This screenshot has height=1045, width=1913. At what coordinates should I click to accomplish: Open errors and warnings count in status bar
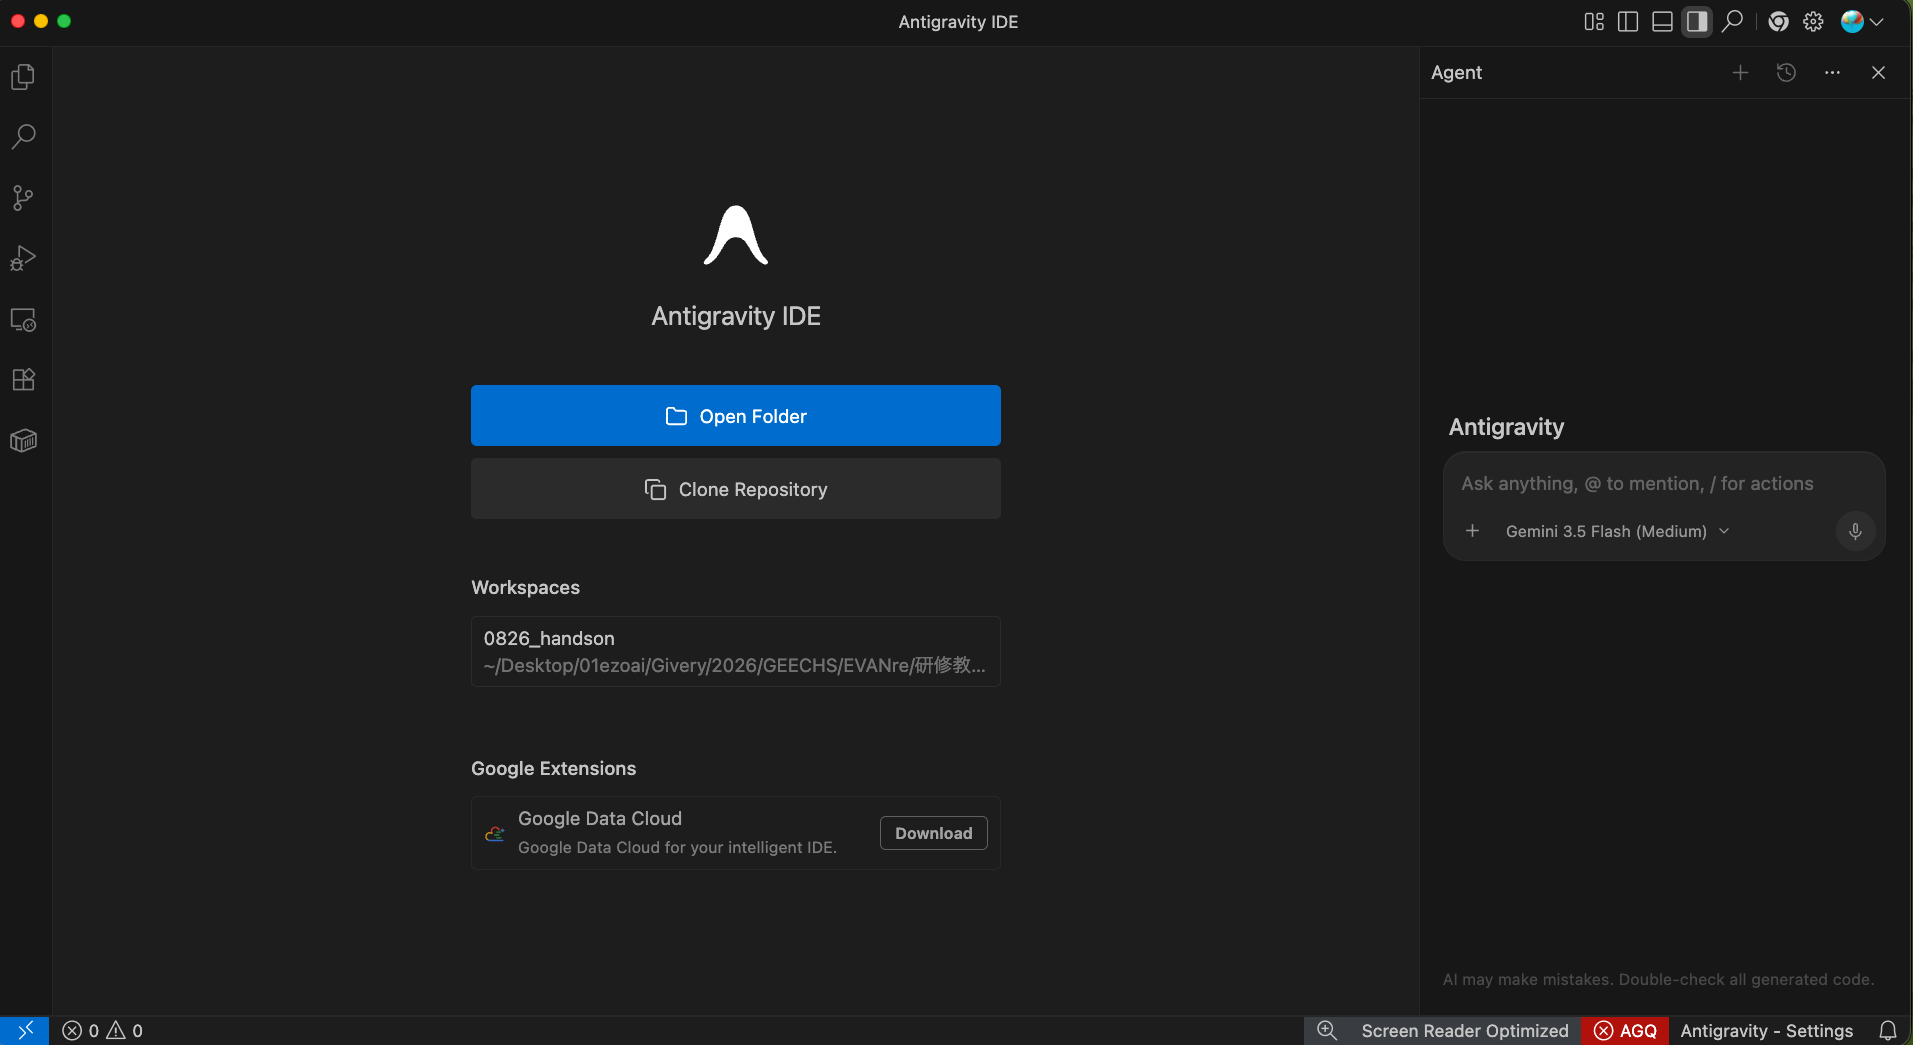tap(102, 1030)
